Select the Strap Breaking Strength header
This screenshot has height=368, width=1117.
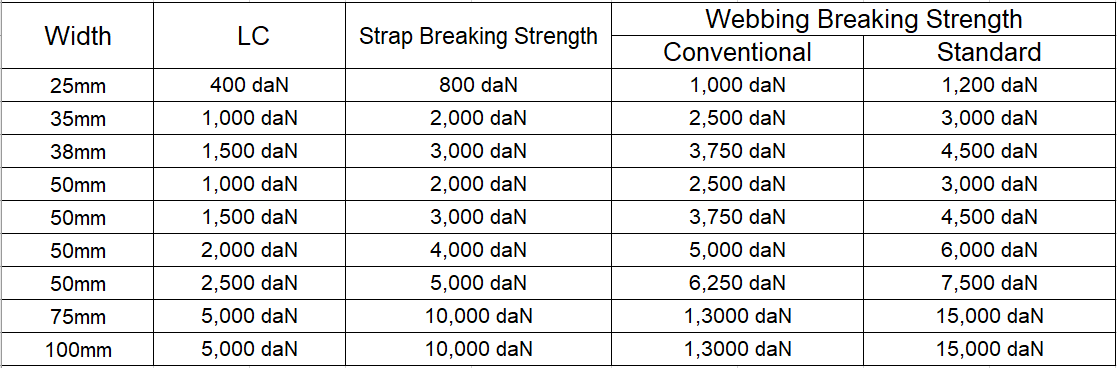pyautogui.click(x=478, y=37)
